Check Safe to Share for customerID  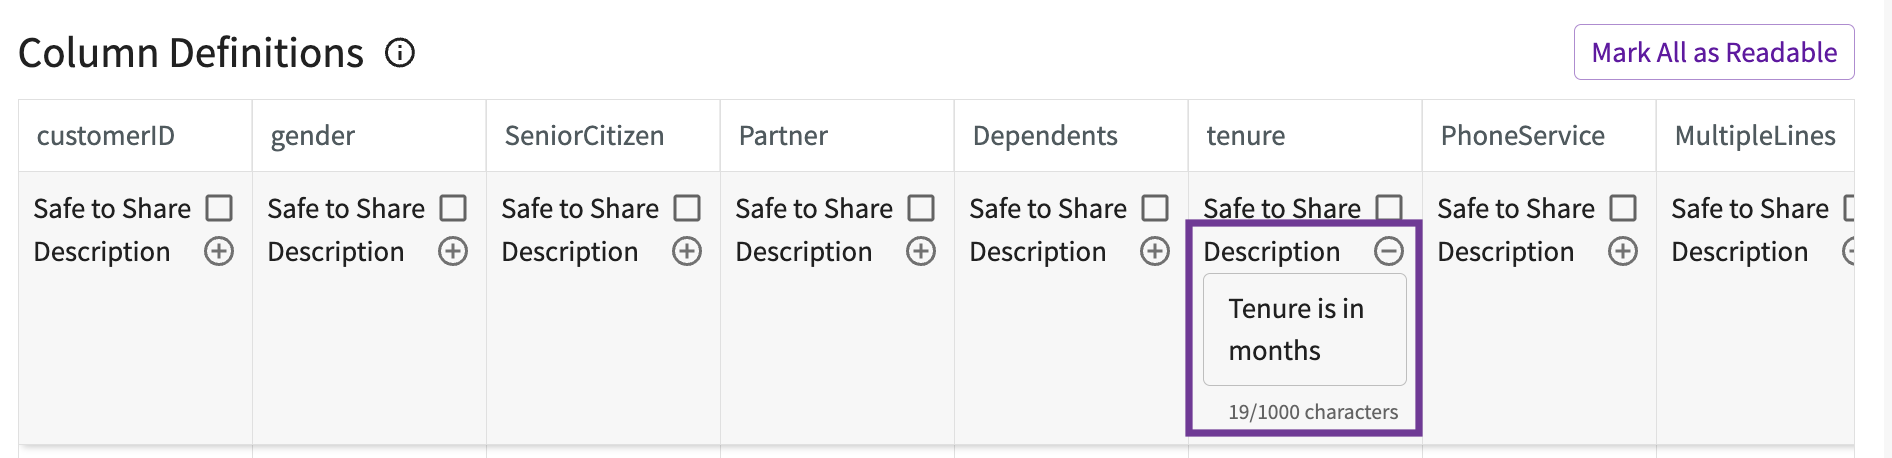(x=219, y=208)
